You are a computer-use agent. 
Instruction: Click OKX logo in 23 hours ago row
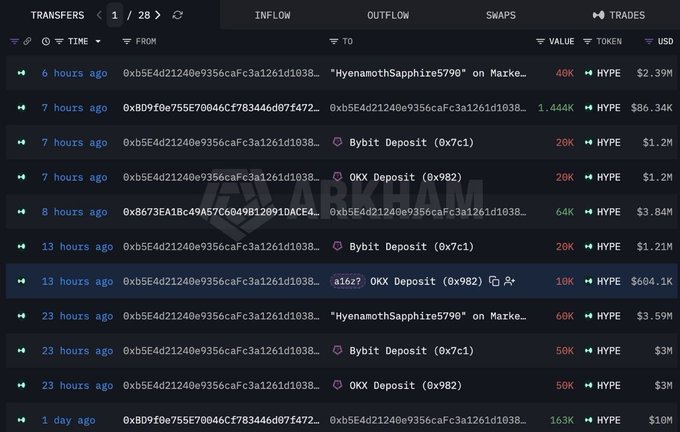click(337, 385)
